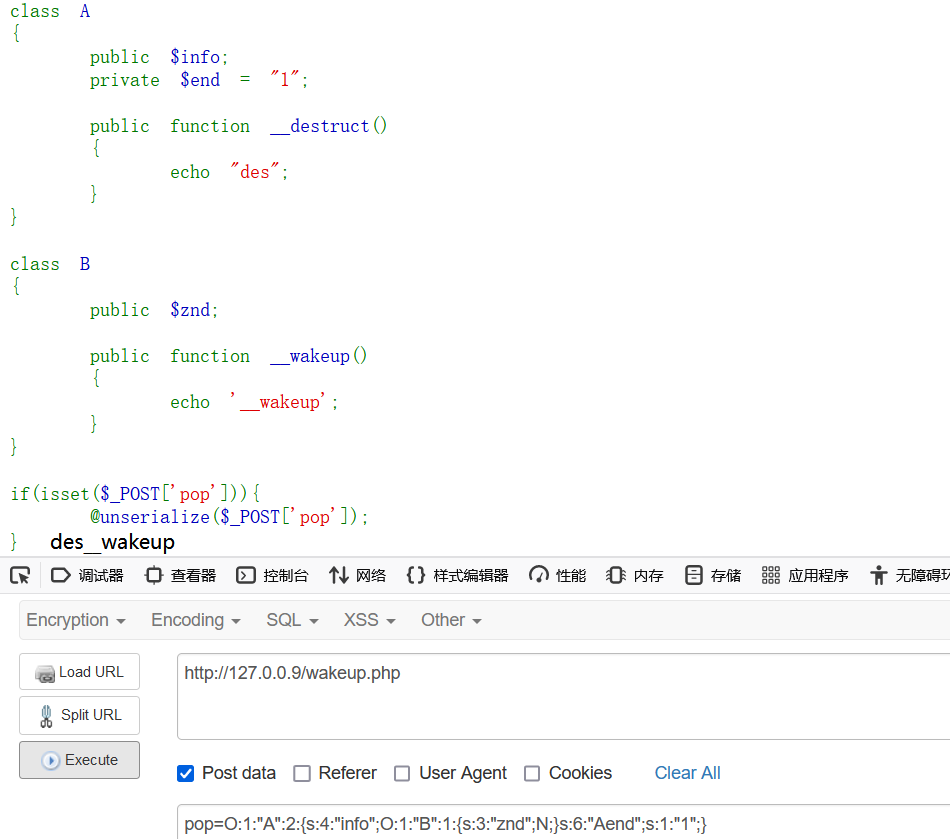The image size is (950, 839).
Task: Open the 查看器 inspector panel
Action: [x=181, y=575]
